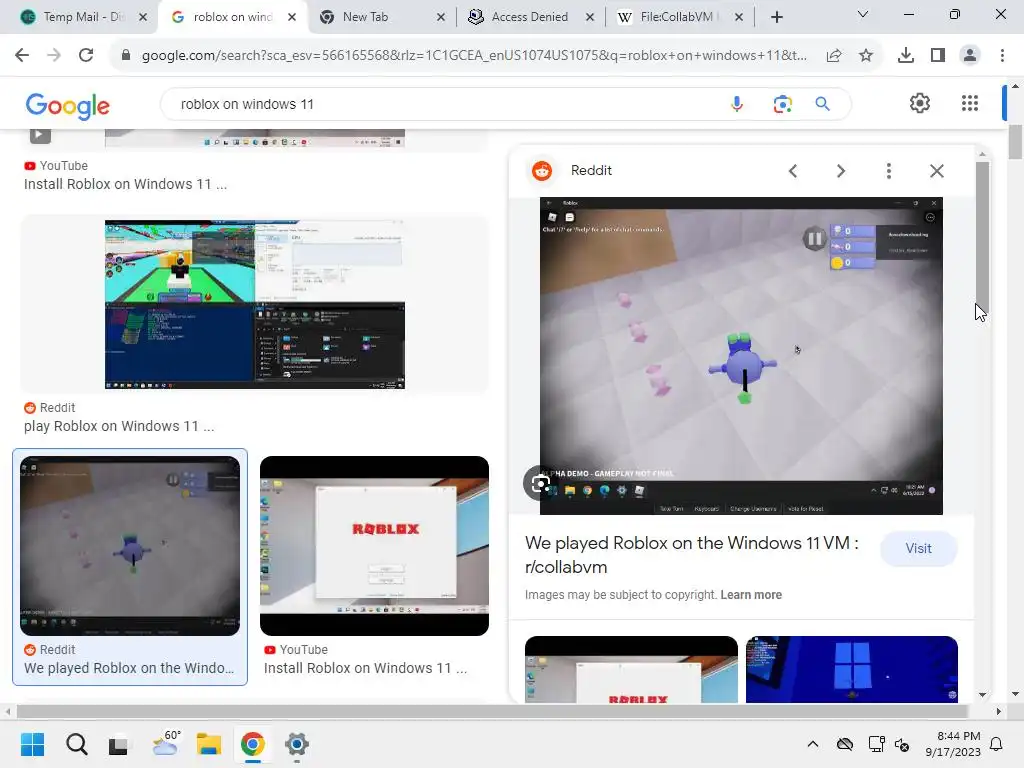1024x768 pixels.
Task: Open related blue Windows logo image
Action: [x=852, y=669]
